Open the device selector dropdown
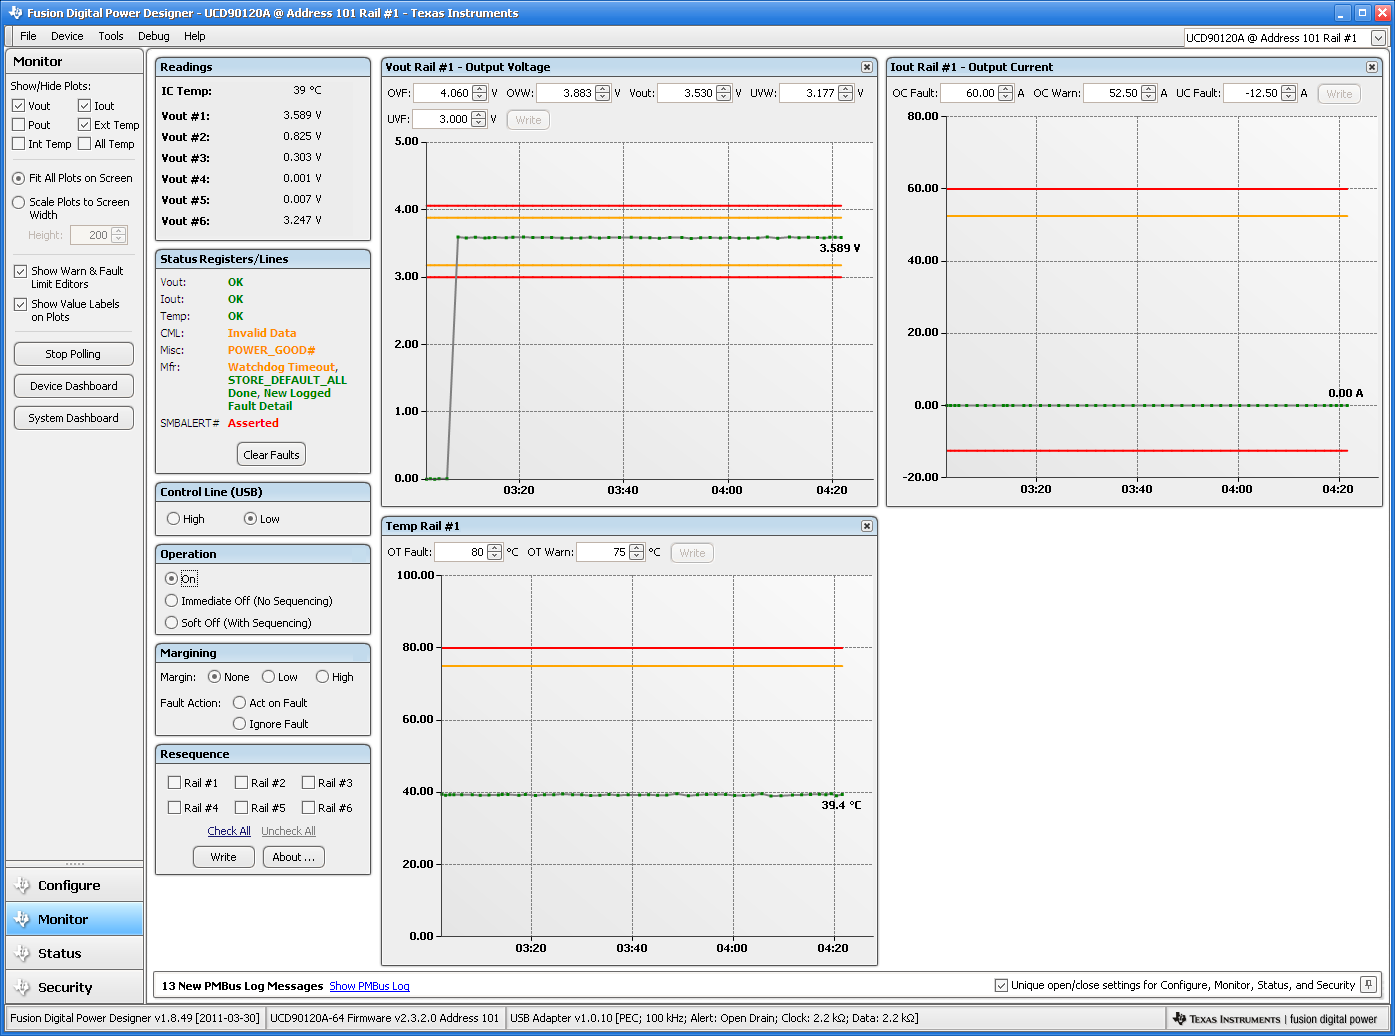The height and width of the screenshot is (1036, 1395). tap(1378, 38)
